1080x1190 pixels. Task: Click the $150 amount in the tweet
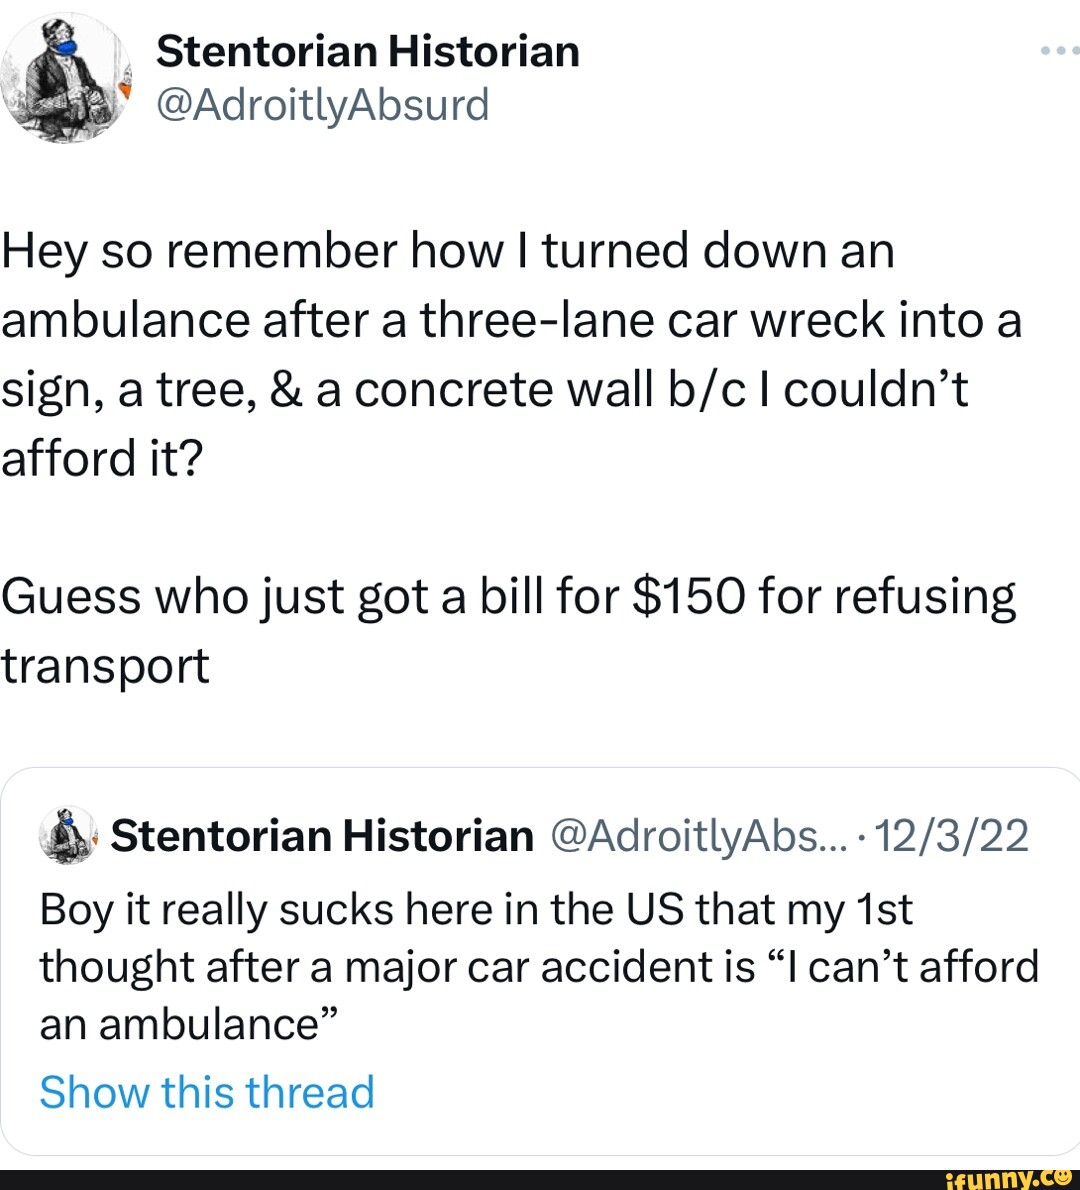691,597
